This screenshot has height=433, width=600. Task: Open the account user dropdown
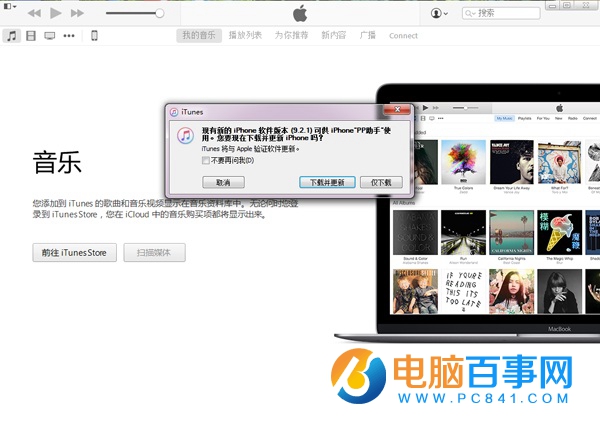click(439, 13)
